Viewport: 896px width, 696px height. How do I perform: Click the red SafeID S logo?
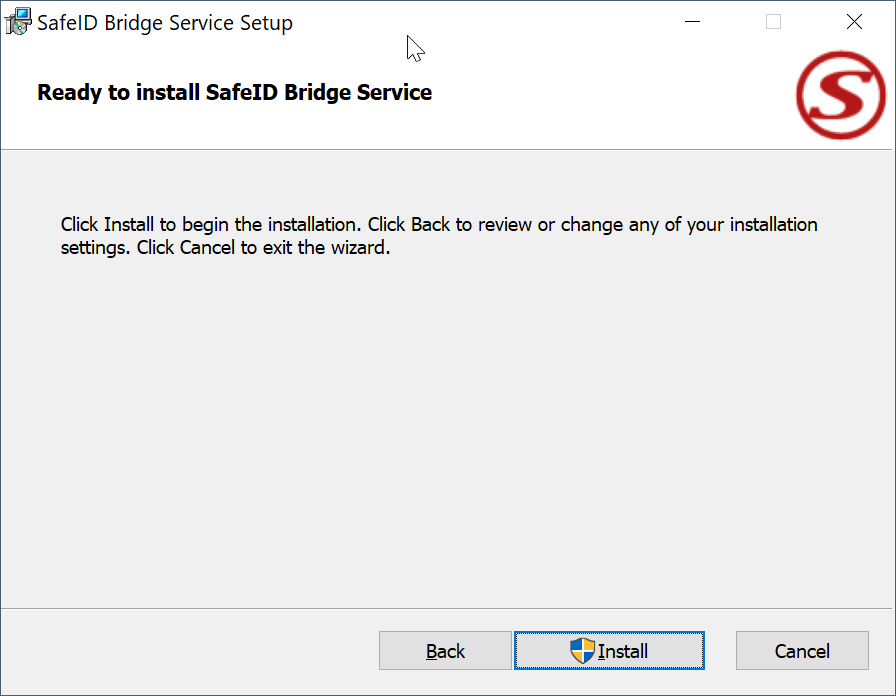[841, 95]
